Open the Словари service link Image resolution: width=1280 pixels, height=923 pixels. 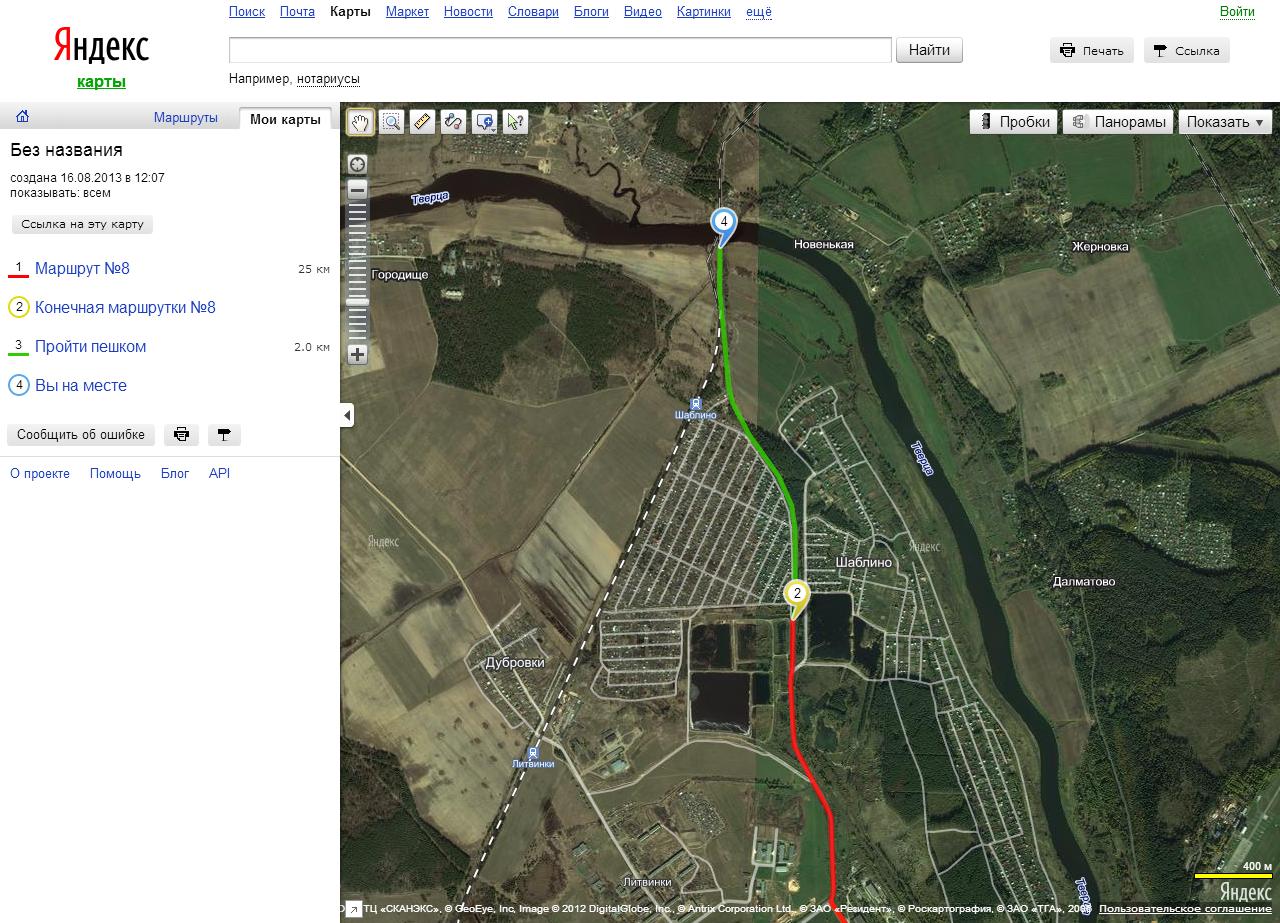pyautogui.click(x=533, y=12)
